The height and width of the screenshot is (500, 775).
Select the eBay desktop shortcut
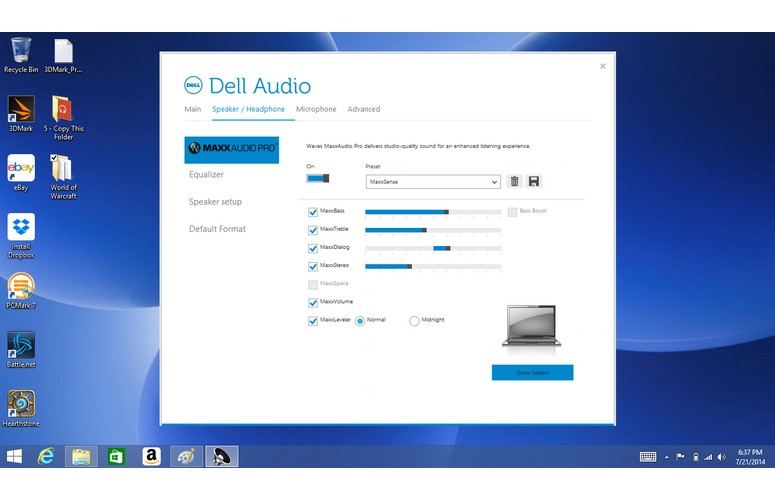21,172
